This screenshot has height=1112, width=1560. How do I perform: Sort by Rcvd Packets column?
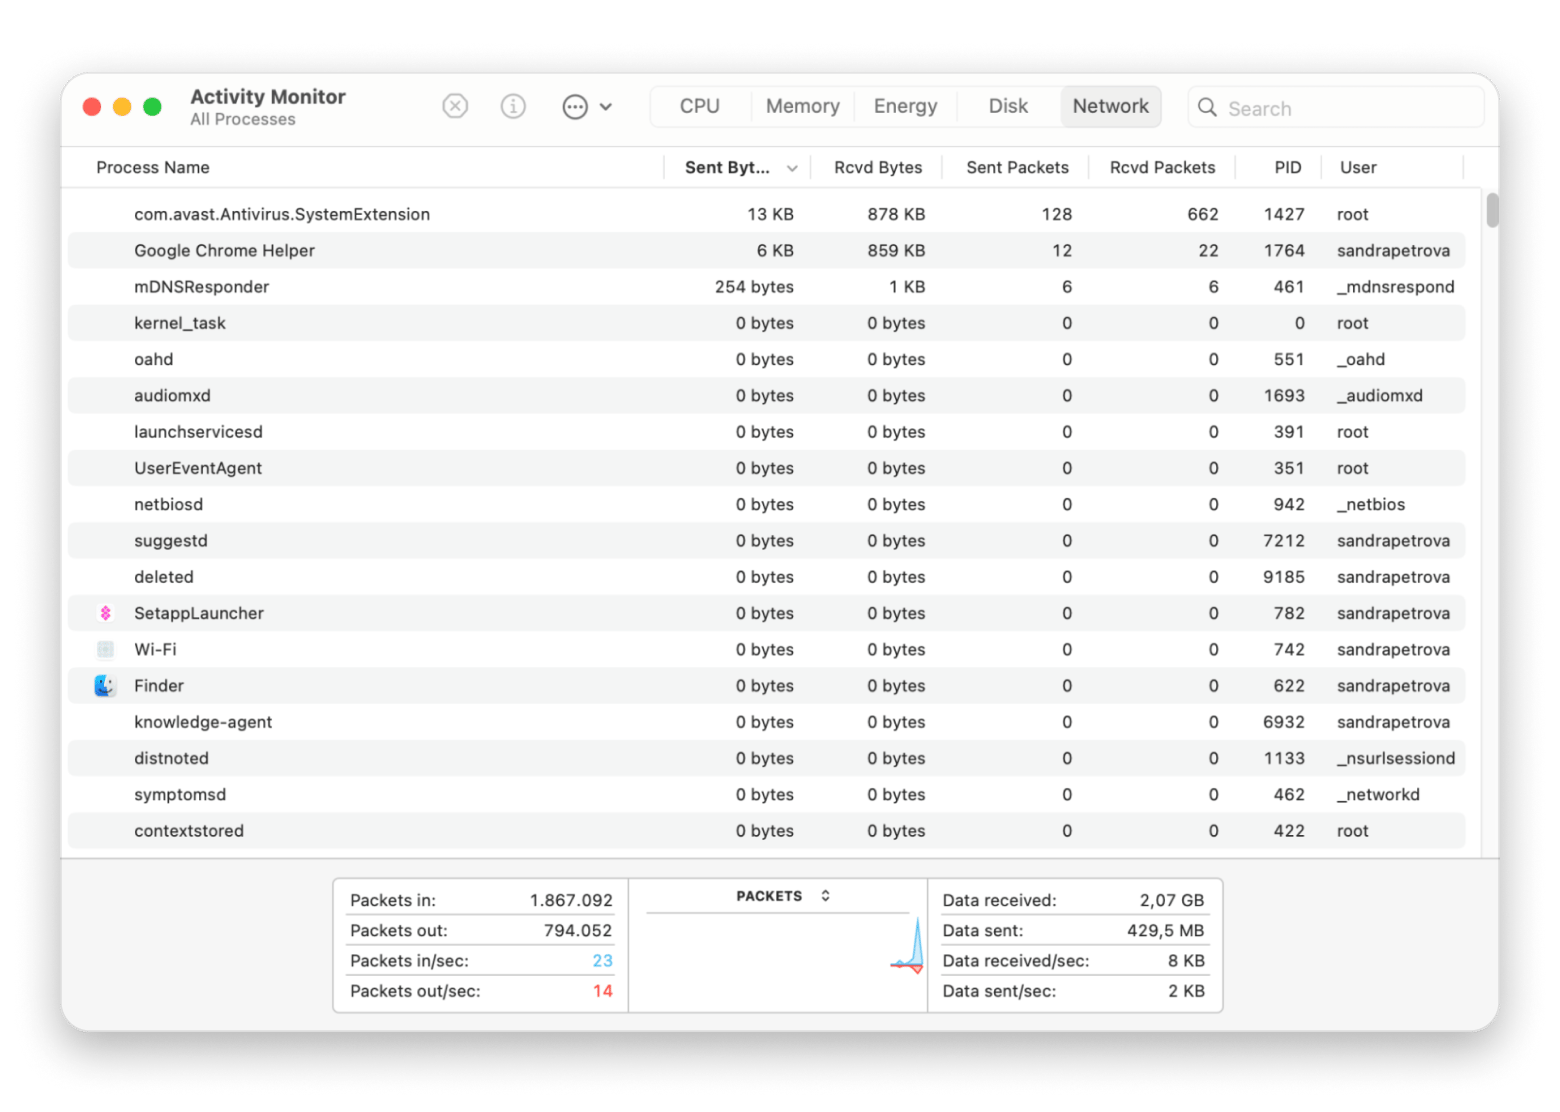1162,167
